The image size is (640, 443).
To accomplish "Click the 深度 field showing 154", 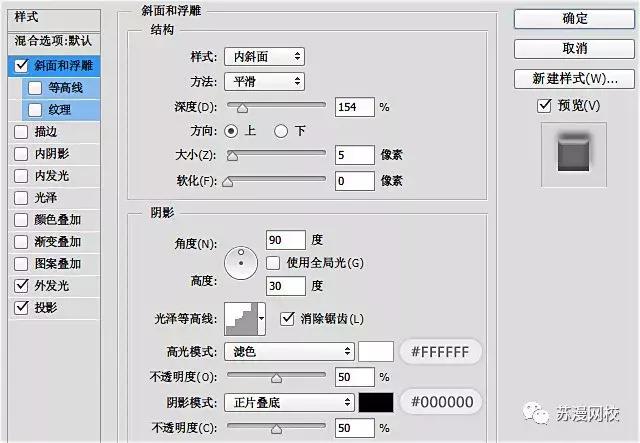I will (355, 107).
